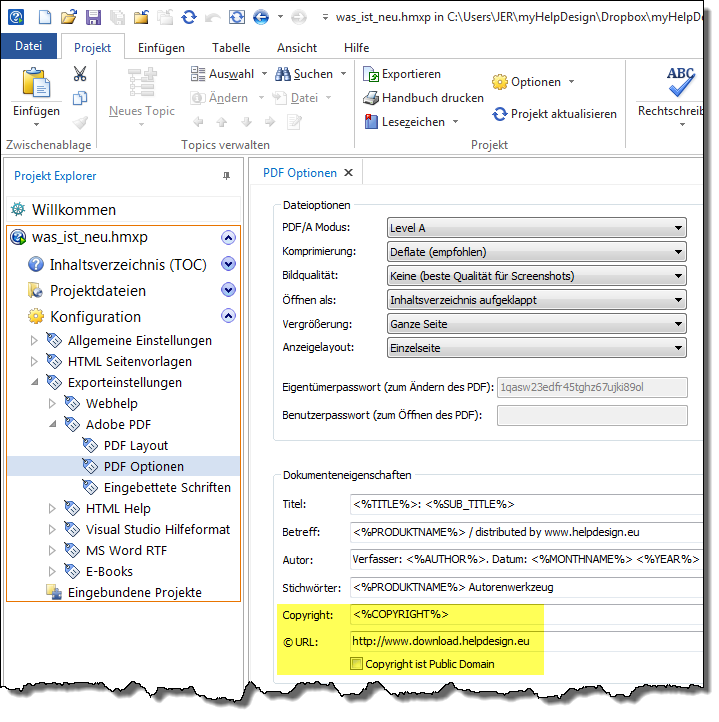
Task: Open the Datei menu
Action: pos(29,46)
